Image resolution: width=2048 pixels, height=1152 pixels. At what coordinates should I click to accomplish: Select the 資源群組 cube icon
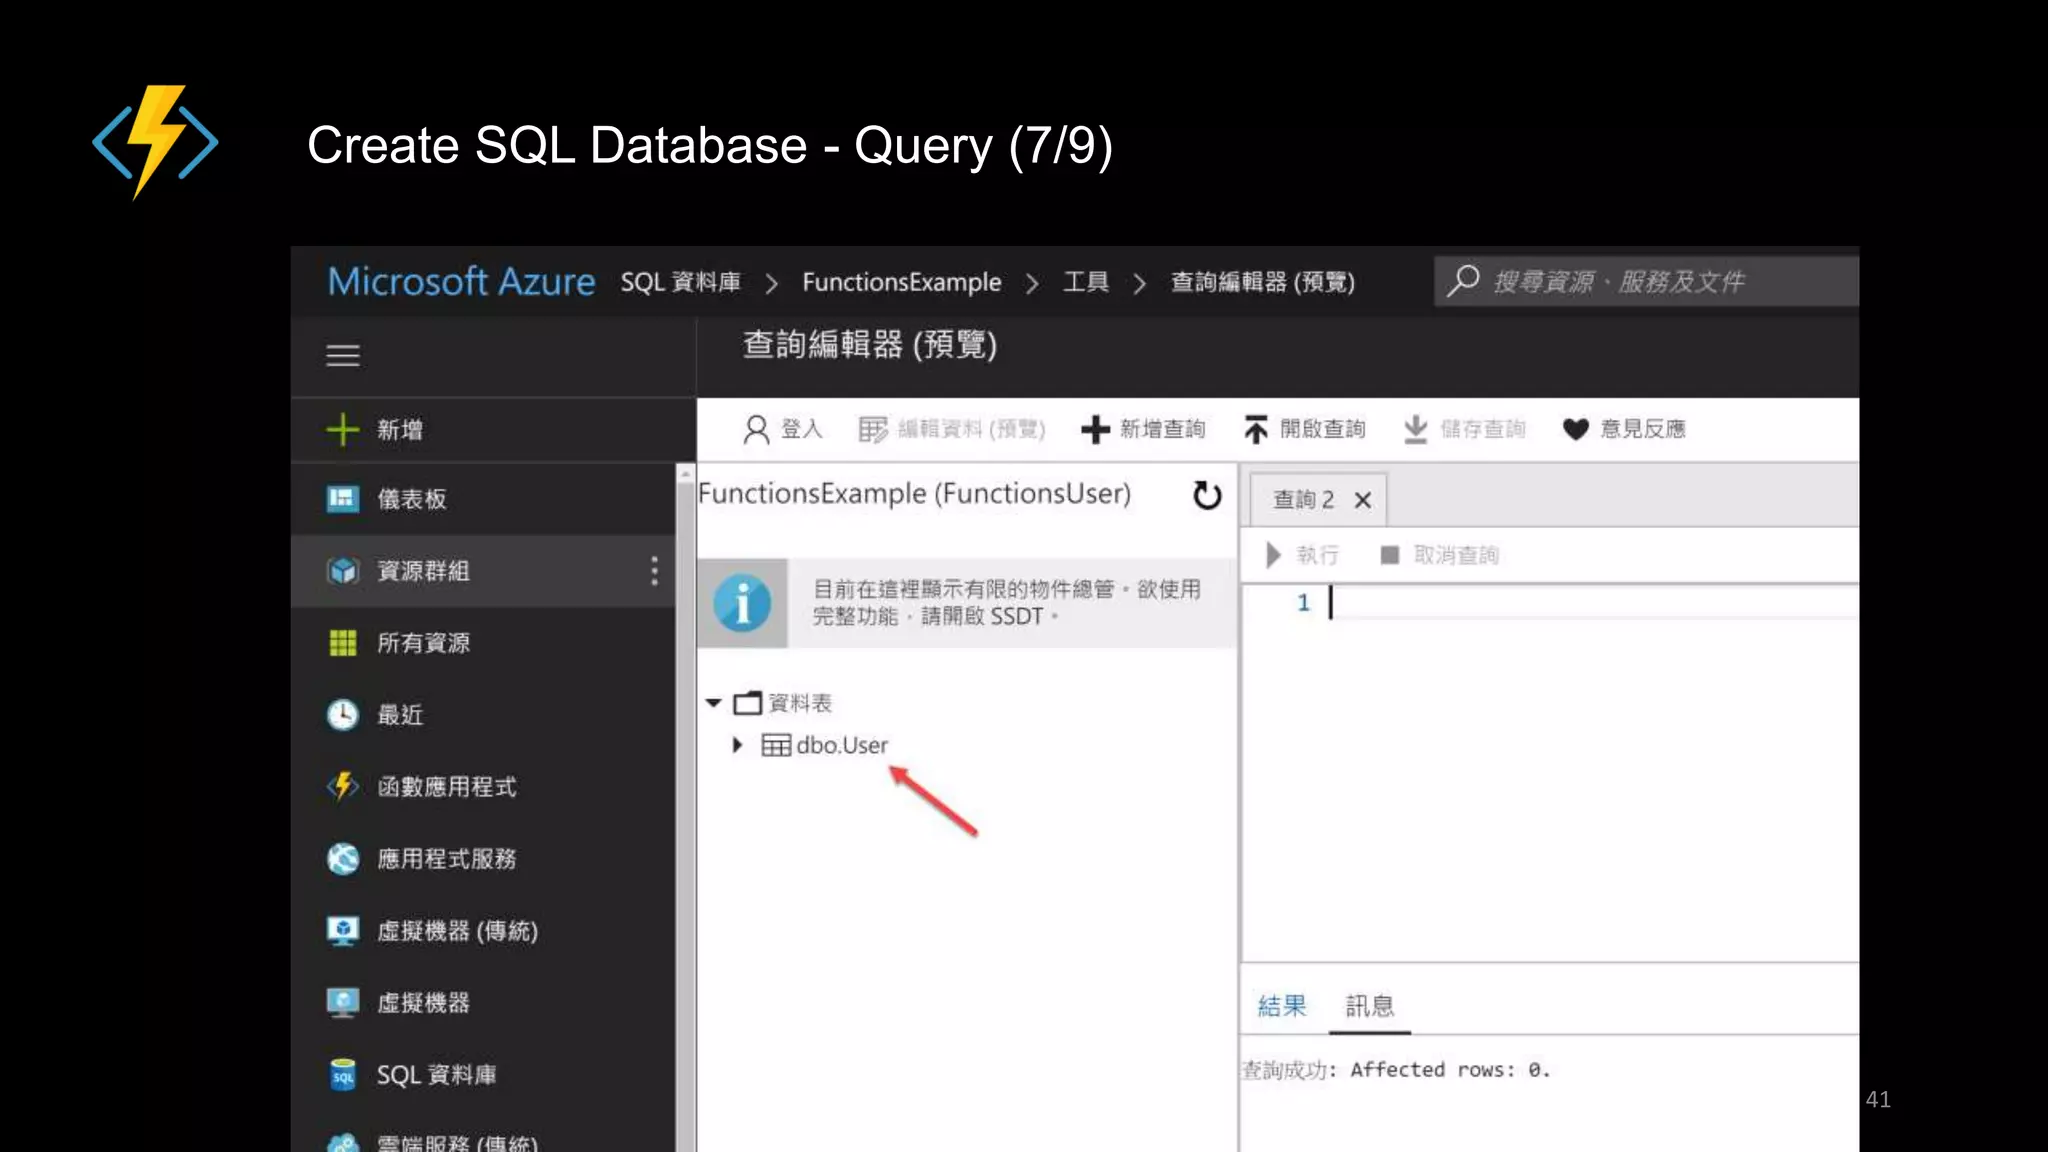coord(342,571)
